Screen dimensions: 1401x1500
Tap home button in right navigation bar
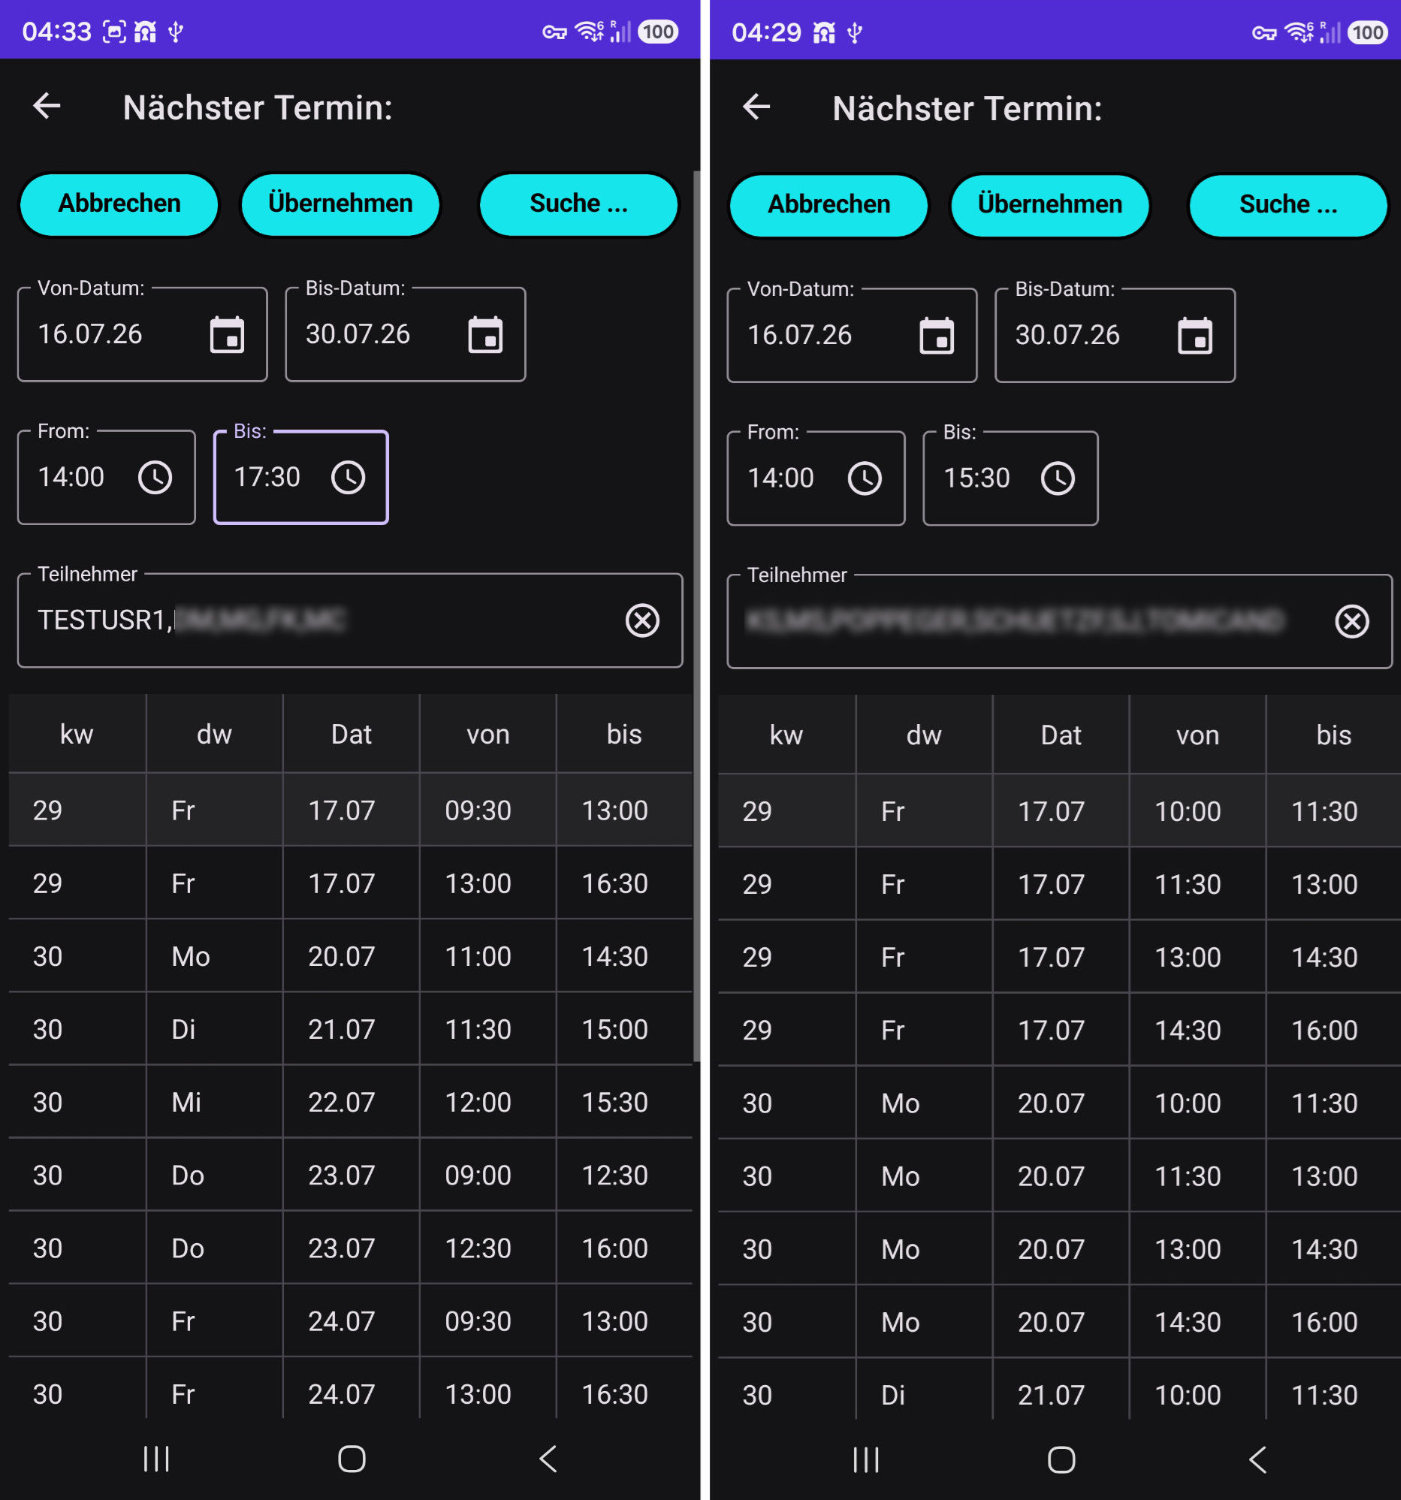[x=1061, y=1461]
